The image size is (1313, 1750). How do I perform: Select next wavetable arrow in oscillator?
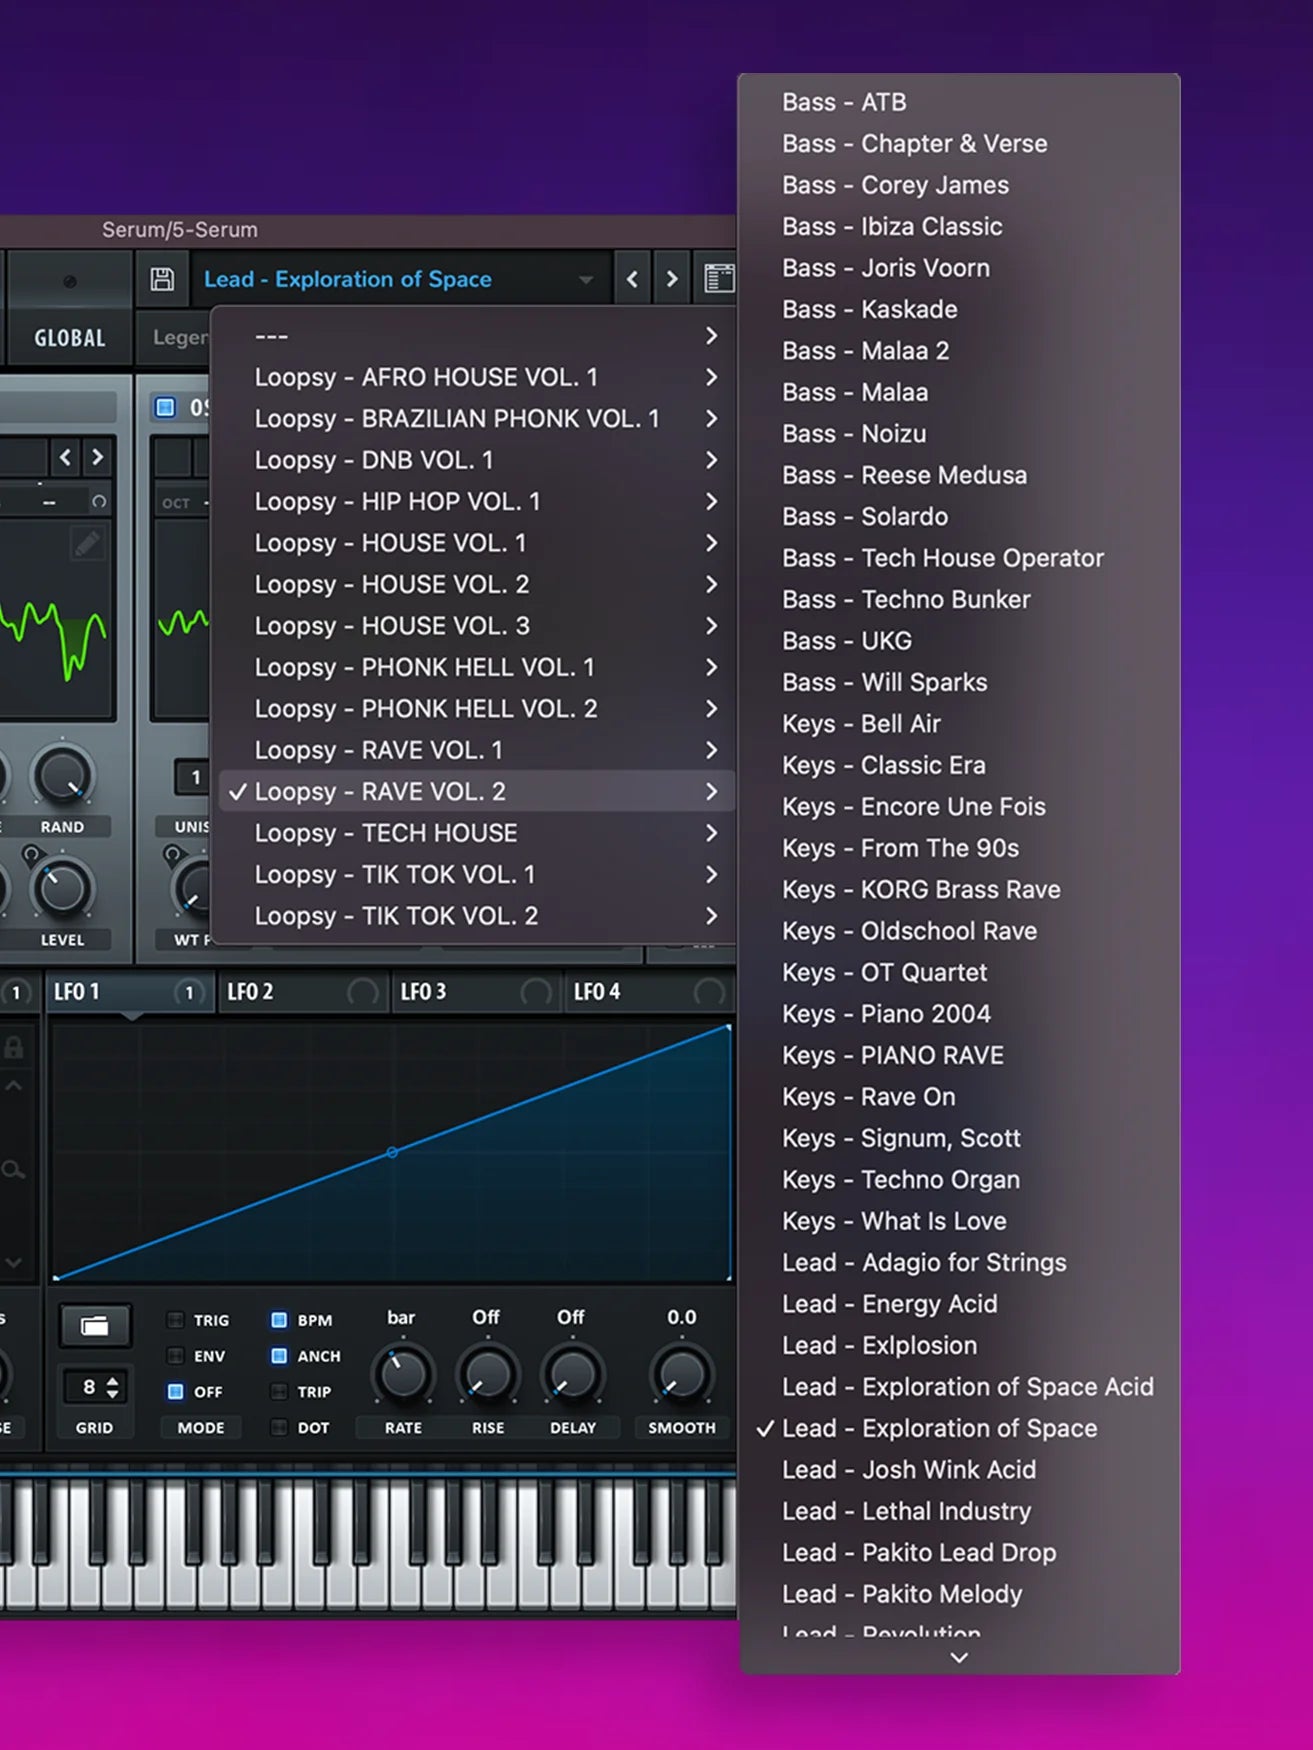pyautogui.click(x=97, y=457)
